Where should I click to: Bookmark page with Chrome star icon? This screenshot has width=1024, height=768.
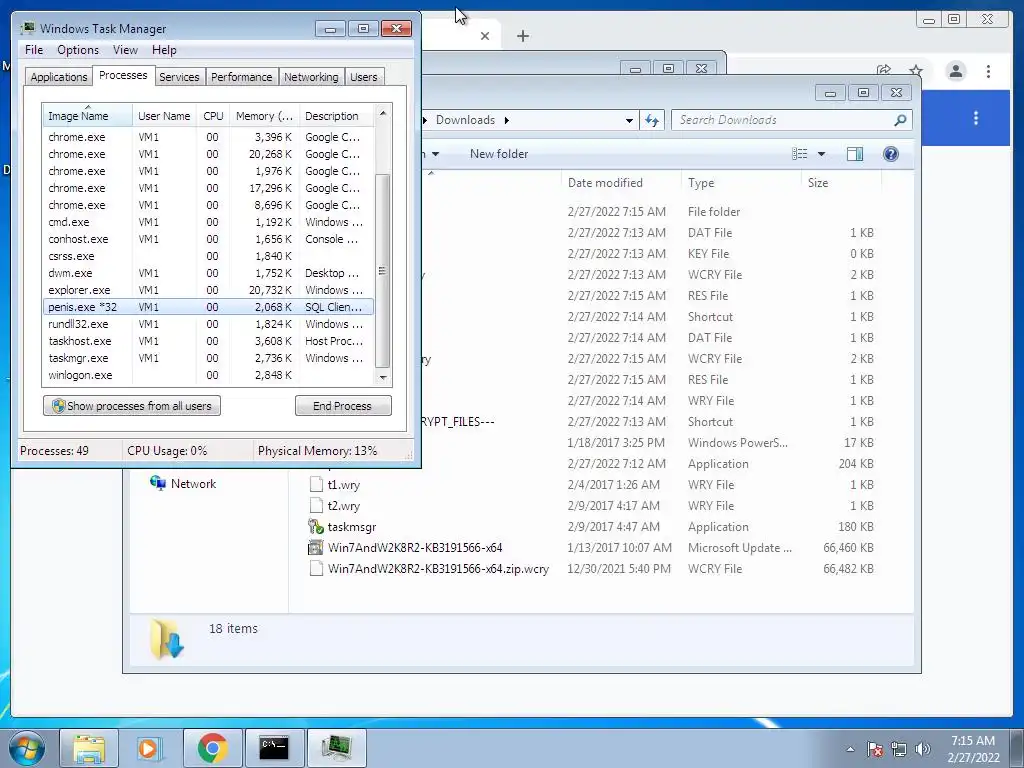tap(916, 71)
